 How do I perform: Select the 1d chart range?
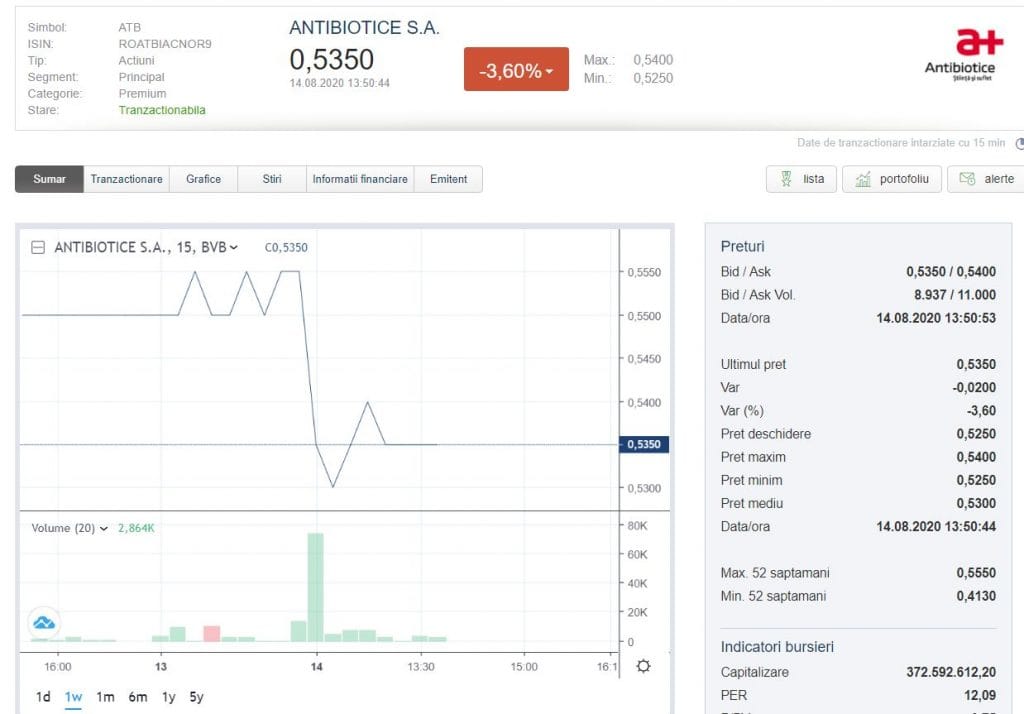tap(43, 697)
